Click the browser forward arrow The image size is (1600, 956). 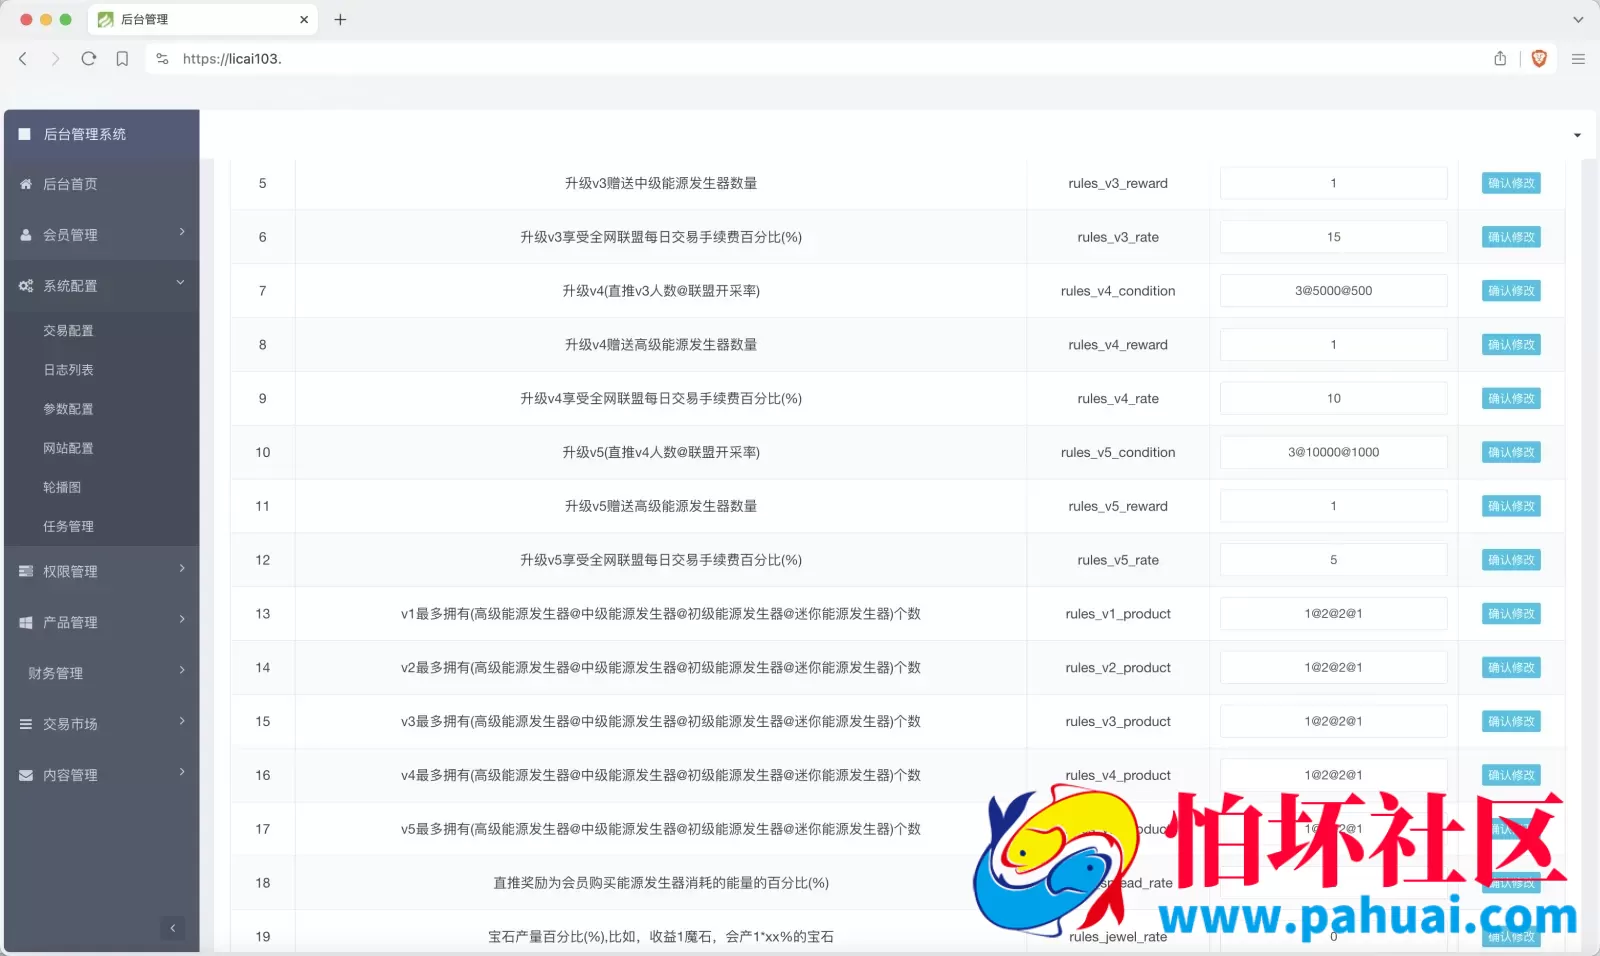pos(55,59)
